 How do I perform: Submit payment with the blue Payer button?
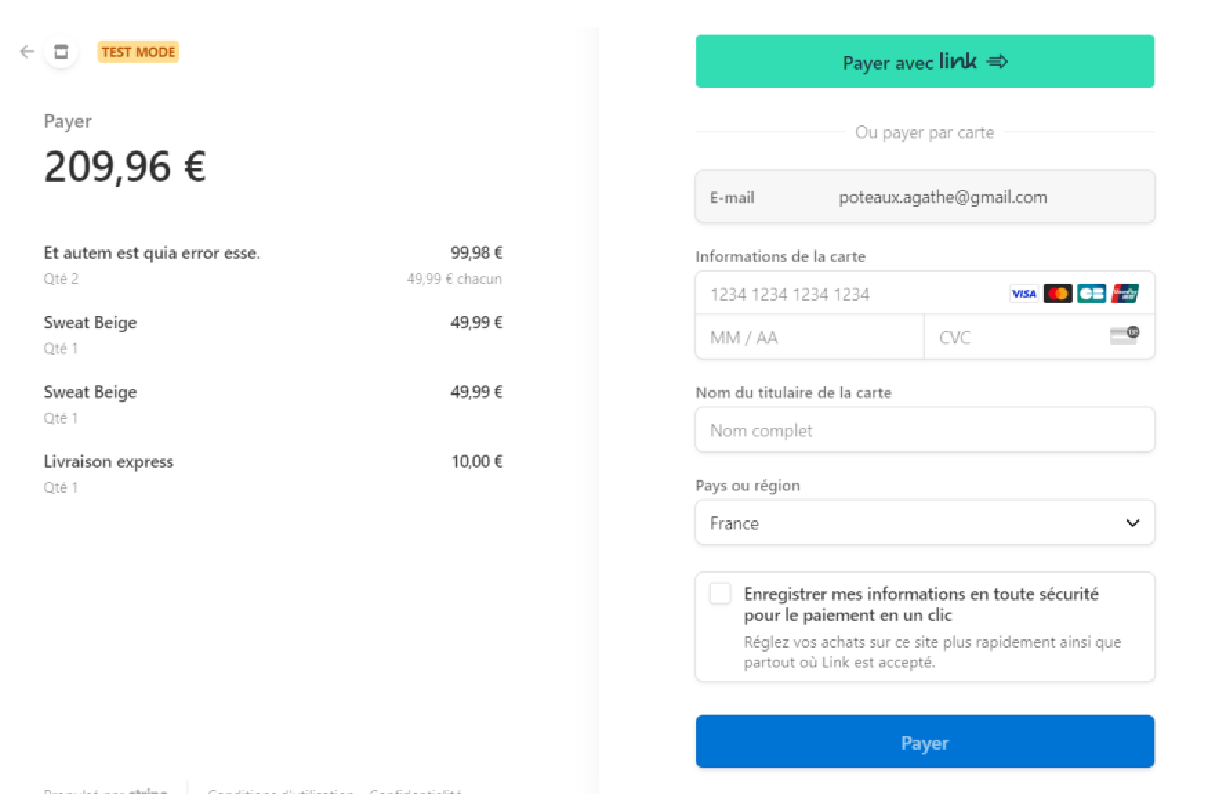click(x=925, y=742)
